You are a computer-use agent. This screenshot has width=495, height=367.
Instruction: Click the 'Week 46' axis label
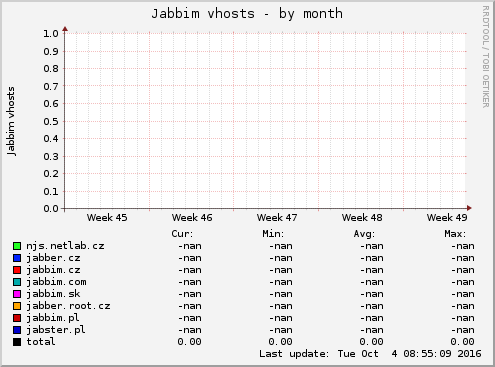coord(192,218)
